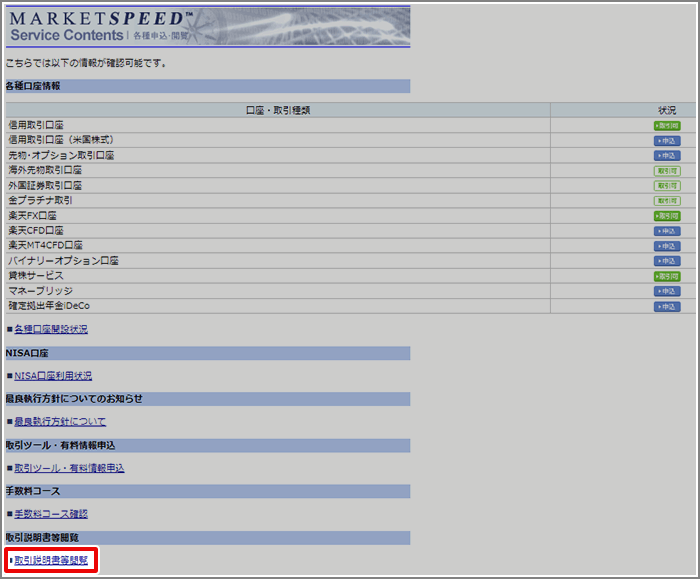
Task: Select 先物・オプション取引口座 row text
Action: (61, 155)
